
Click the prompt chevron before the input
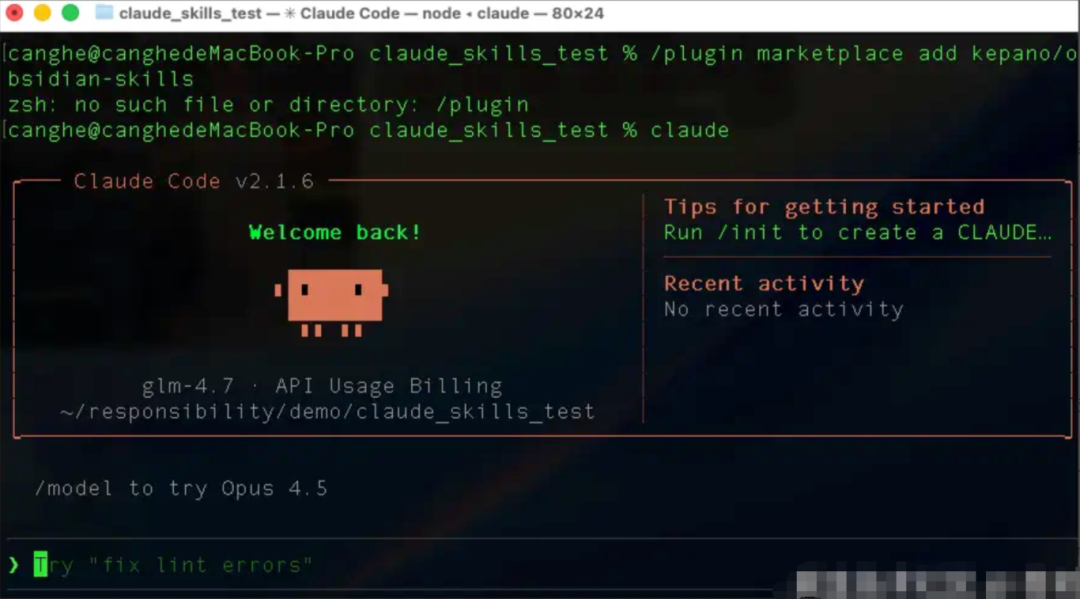pos(14,565)
